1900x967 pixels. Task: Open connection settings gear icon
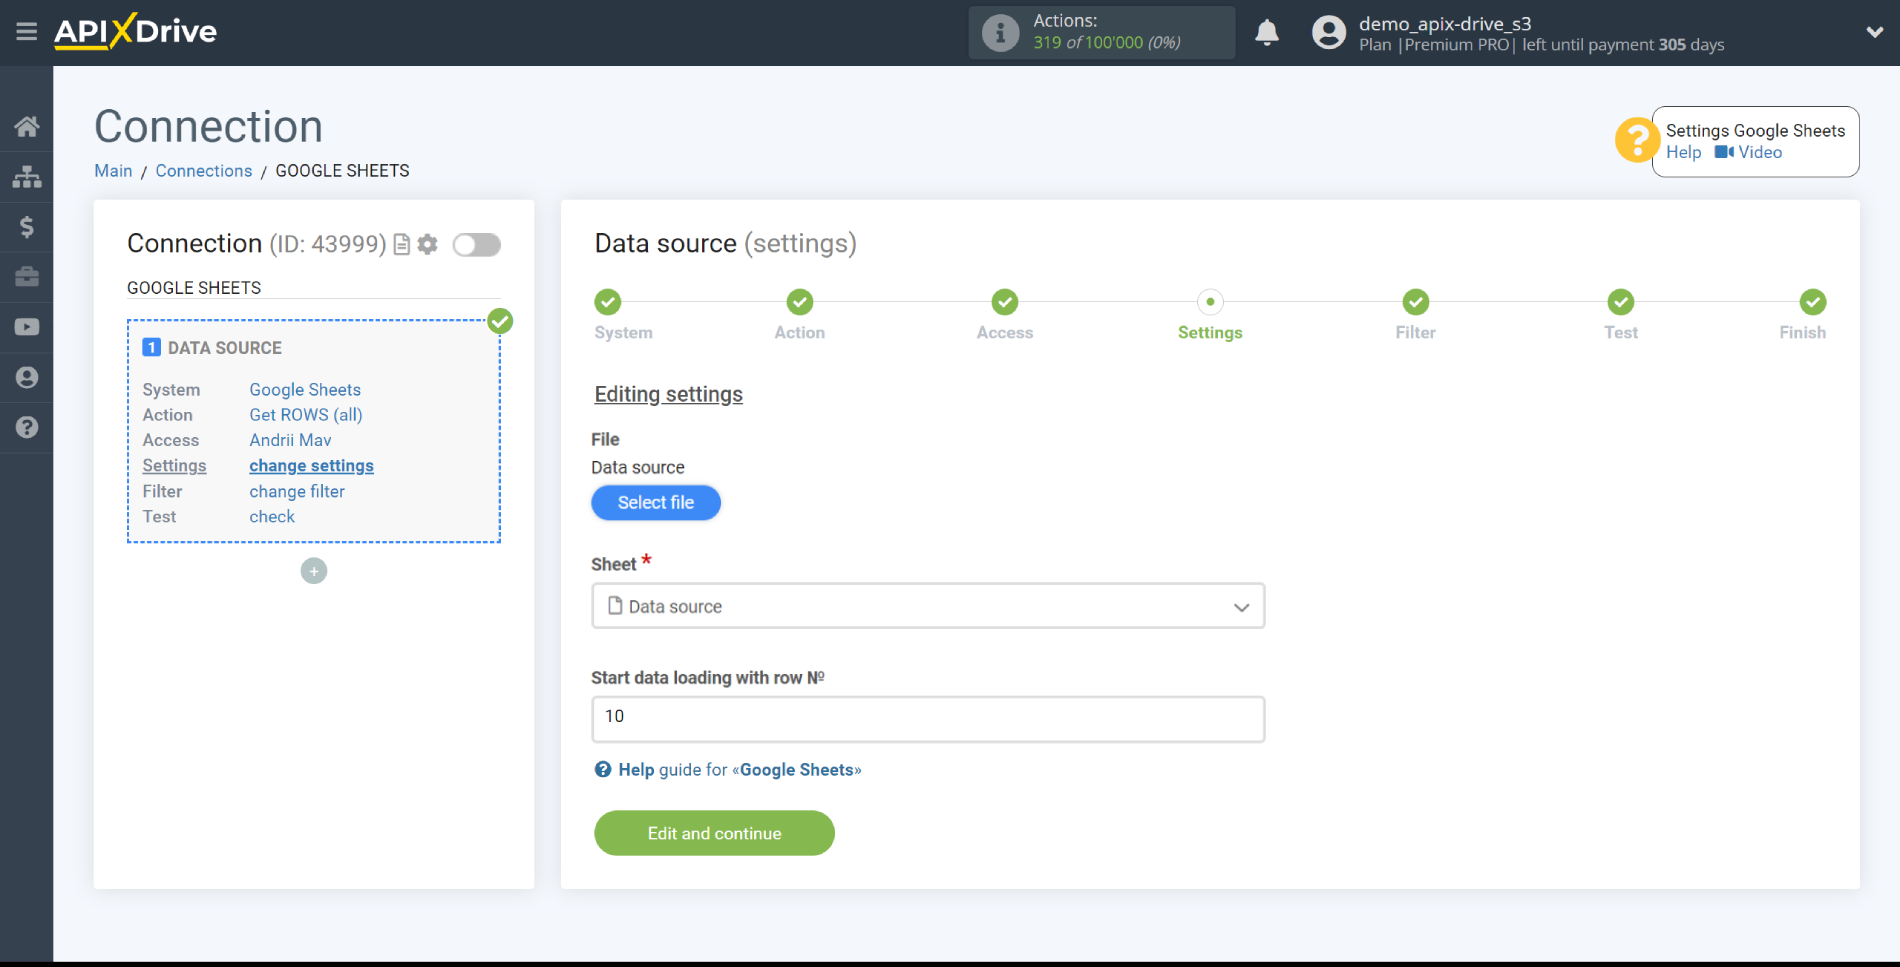428,244
